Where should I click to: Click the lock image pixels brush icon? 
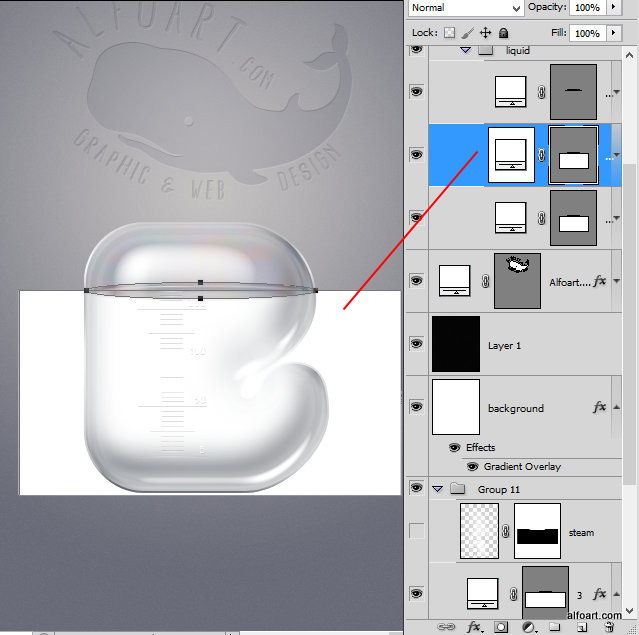tap(467, 33)
